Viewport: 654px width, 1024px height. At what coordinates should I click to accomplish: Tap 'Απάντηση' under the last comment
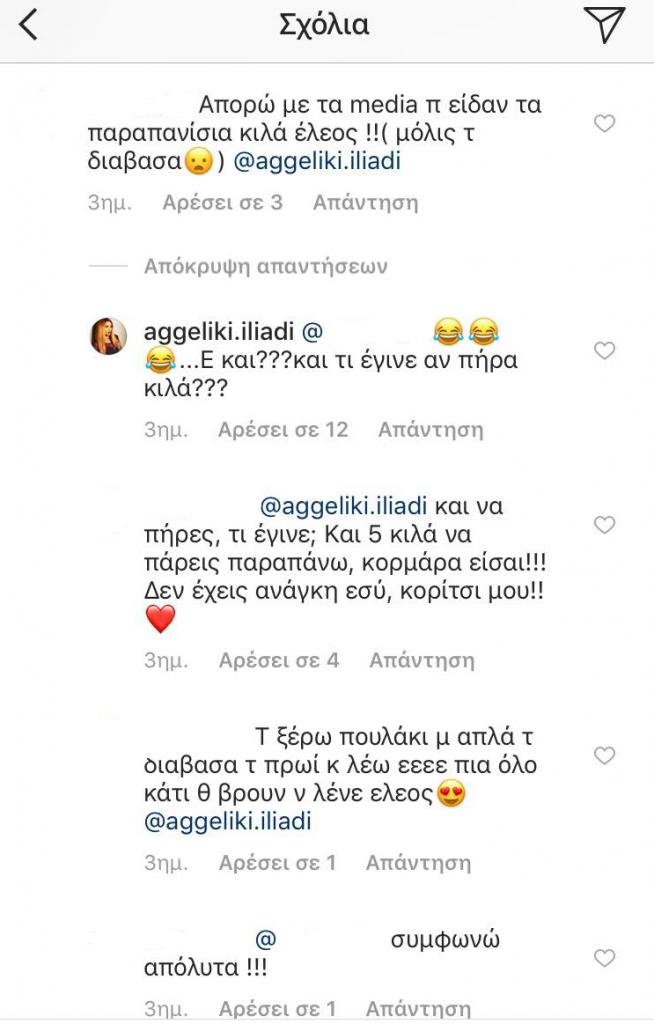418,1006
